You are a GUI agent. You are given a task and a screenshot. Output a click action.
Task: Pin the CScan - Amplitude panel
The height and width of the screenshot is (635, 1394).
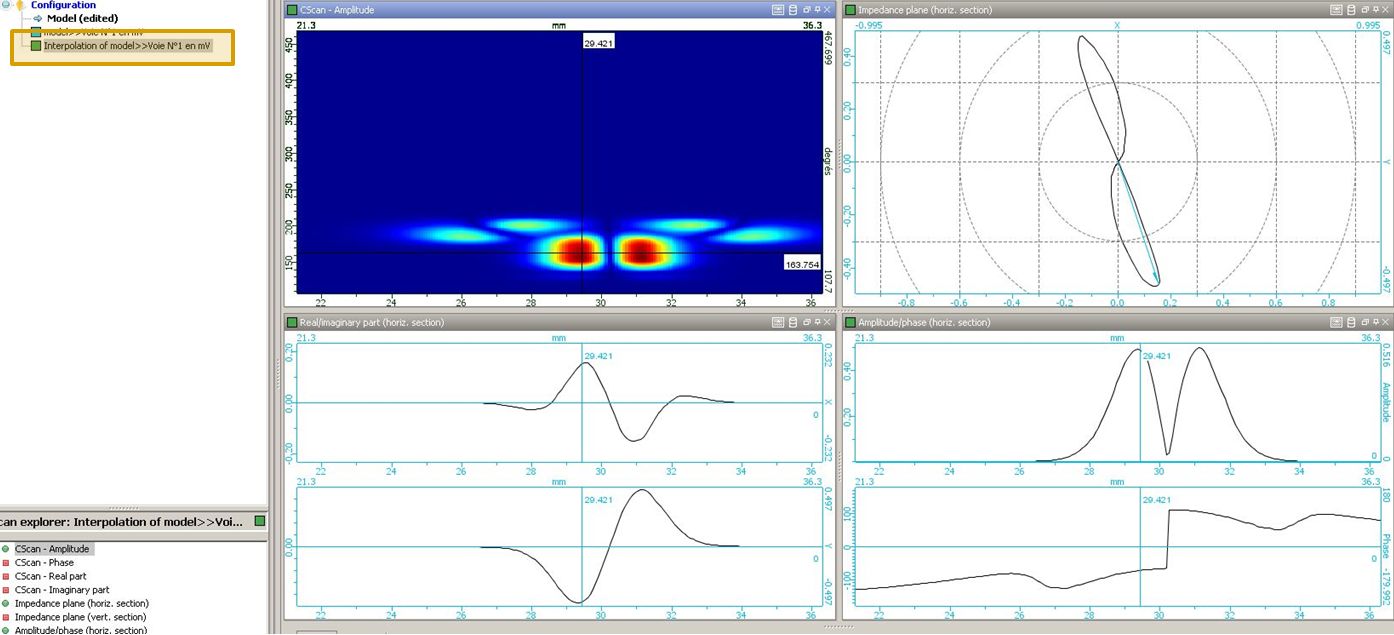pyautogui.click(x=817, y=10)
